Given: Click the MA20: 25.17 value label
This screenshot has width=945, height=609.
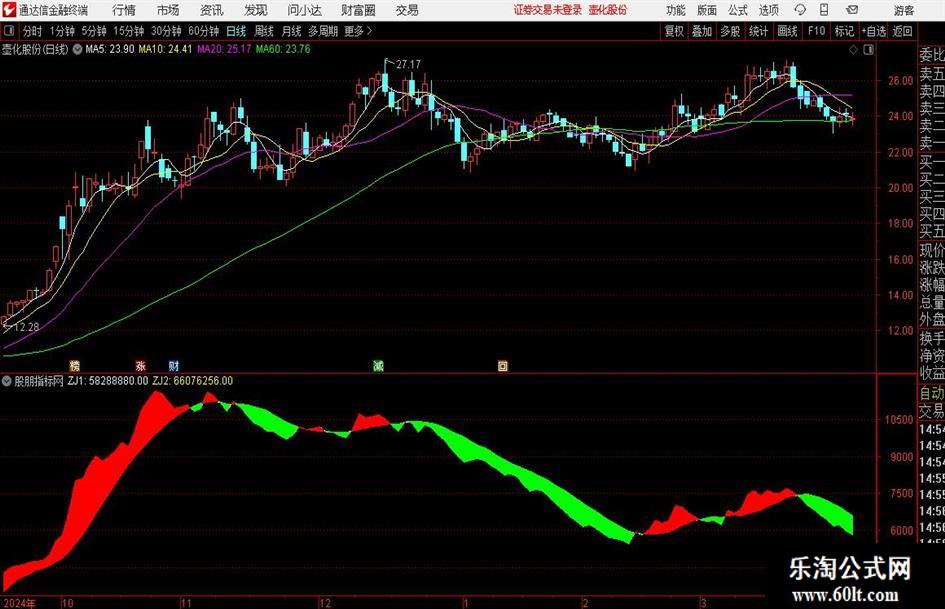Looking at the screenshot, I should [x=224, y=49].
